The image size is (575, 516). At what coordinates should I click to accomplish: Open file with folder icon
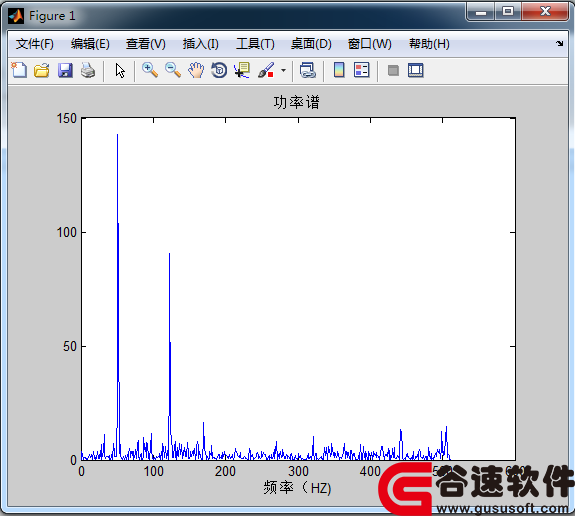pyautogui.click(x=42, y=70)
